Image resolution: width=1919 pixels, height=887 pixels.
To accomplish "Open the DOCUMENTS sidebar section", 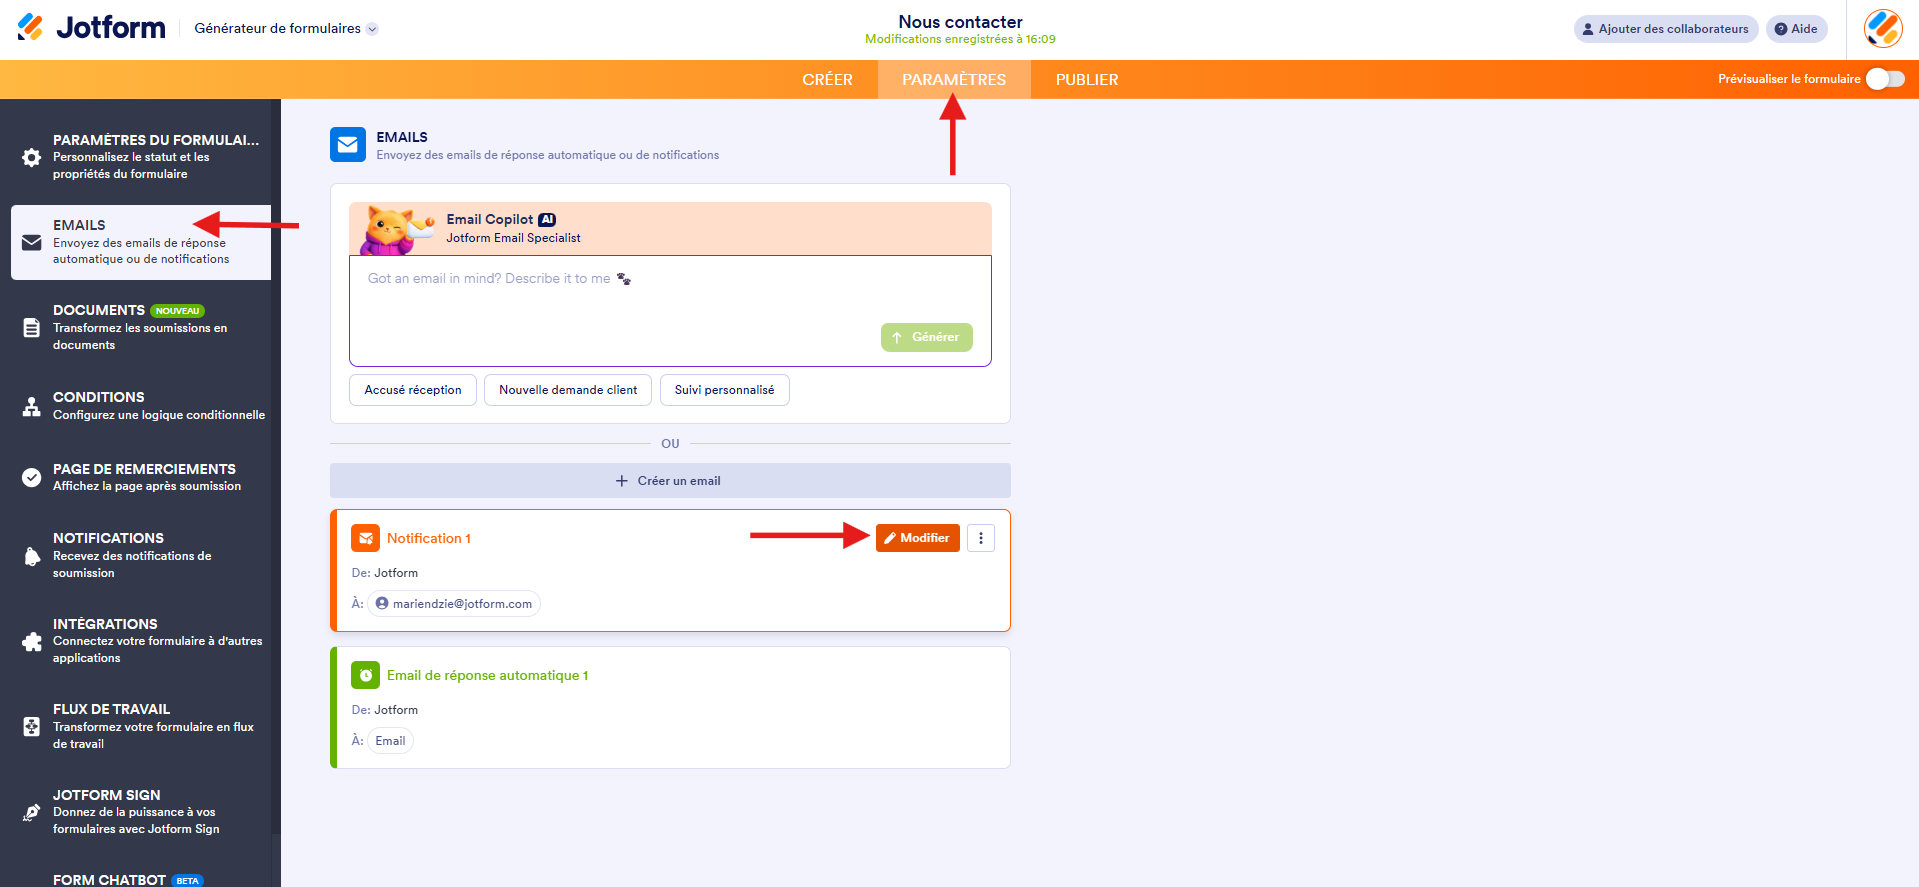I will click(x=140, y=328).
